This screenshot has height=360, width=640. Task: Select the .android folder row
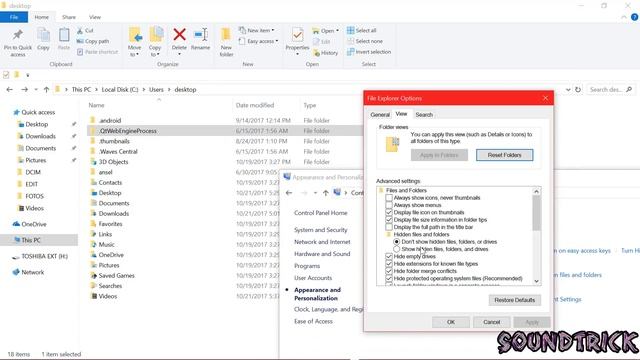tap(224, 120)
